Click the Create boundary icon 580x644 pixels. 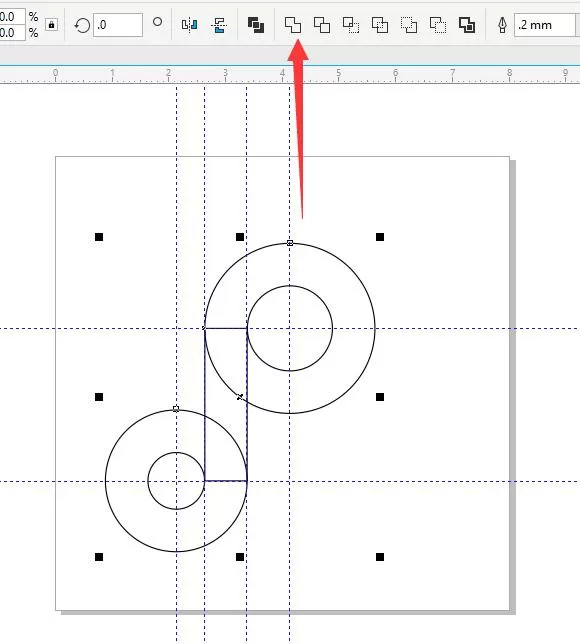pyautogui.click(x=467, y=25)
